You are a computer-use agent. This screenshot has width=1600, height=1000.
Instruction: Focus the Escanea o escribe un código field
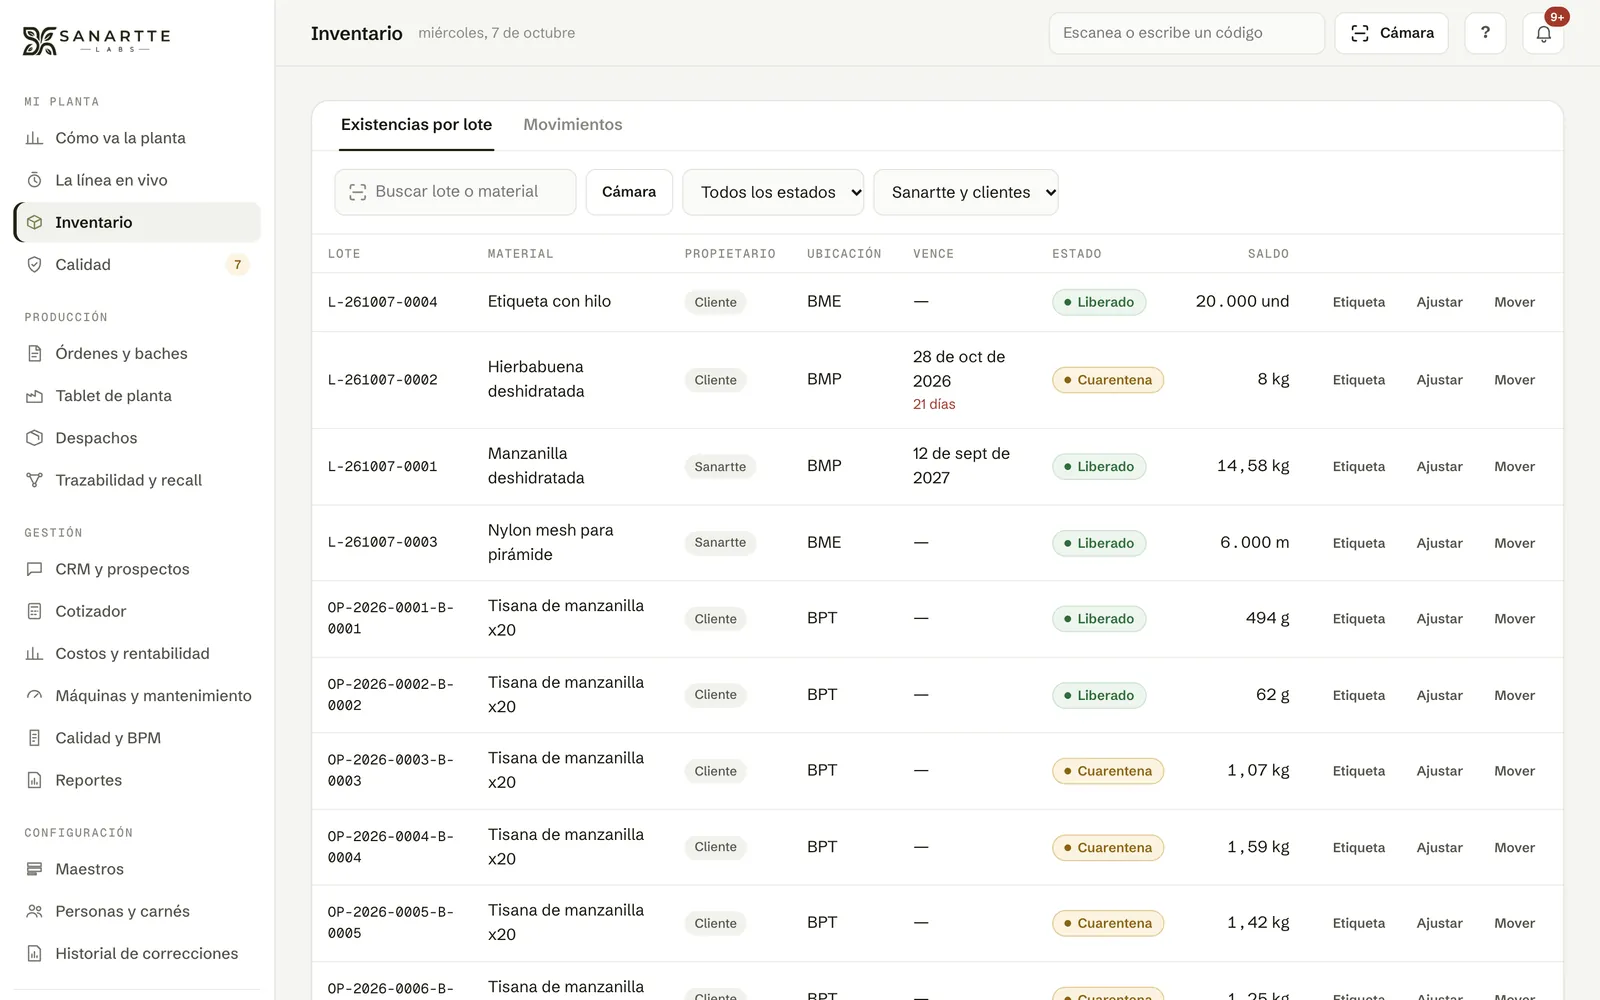(x=1186, y=33)
